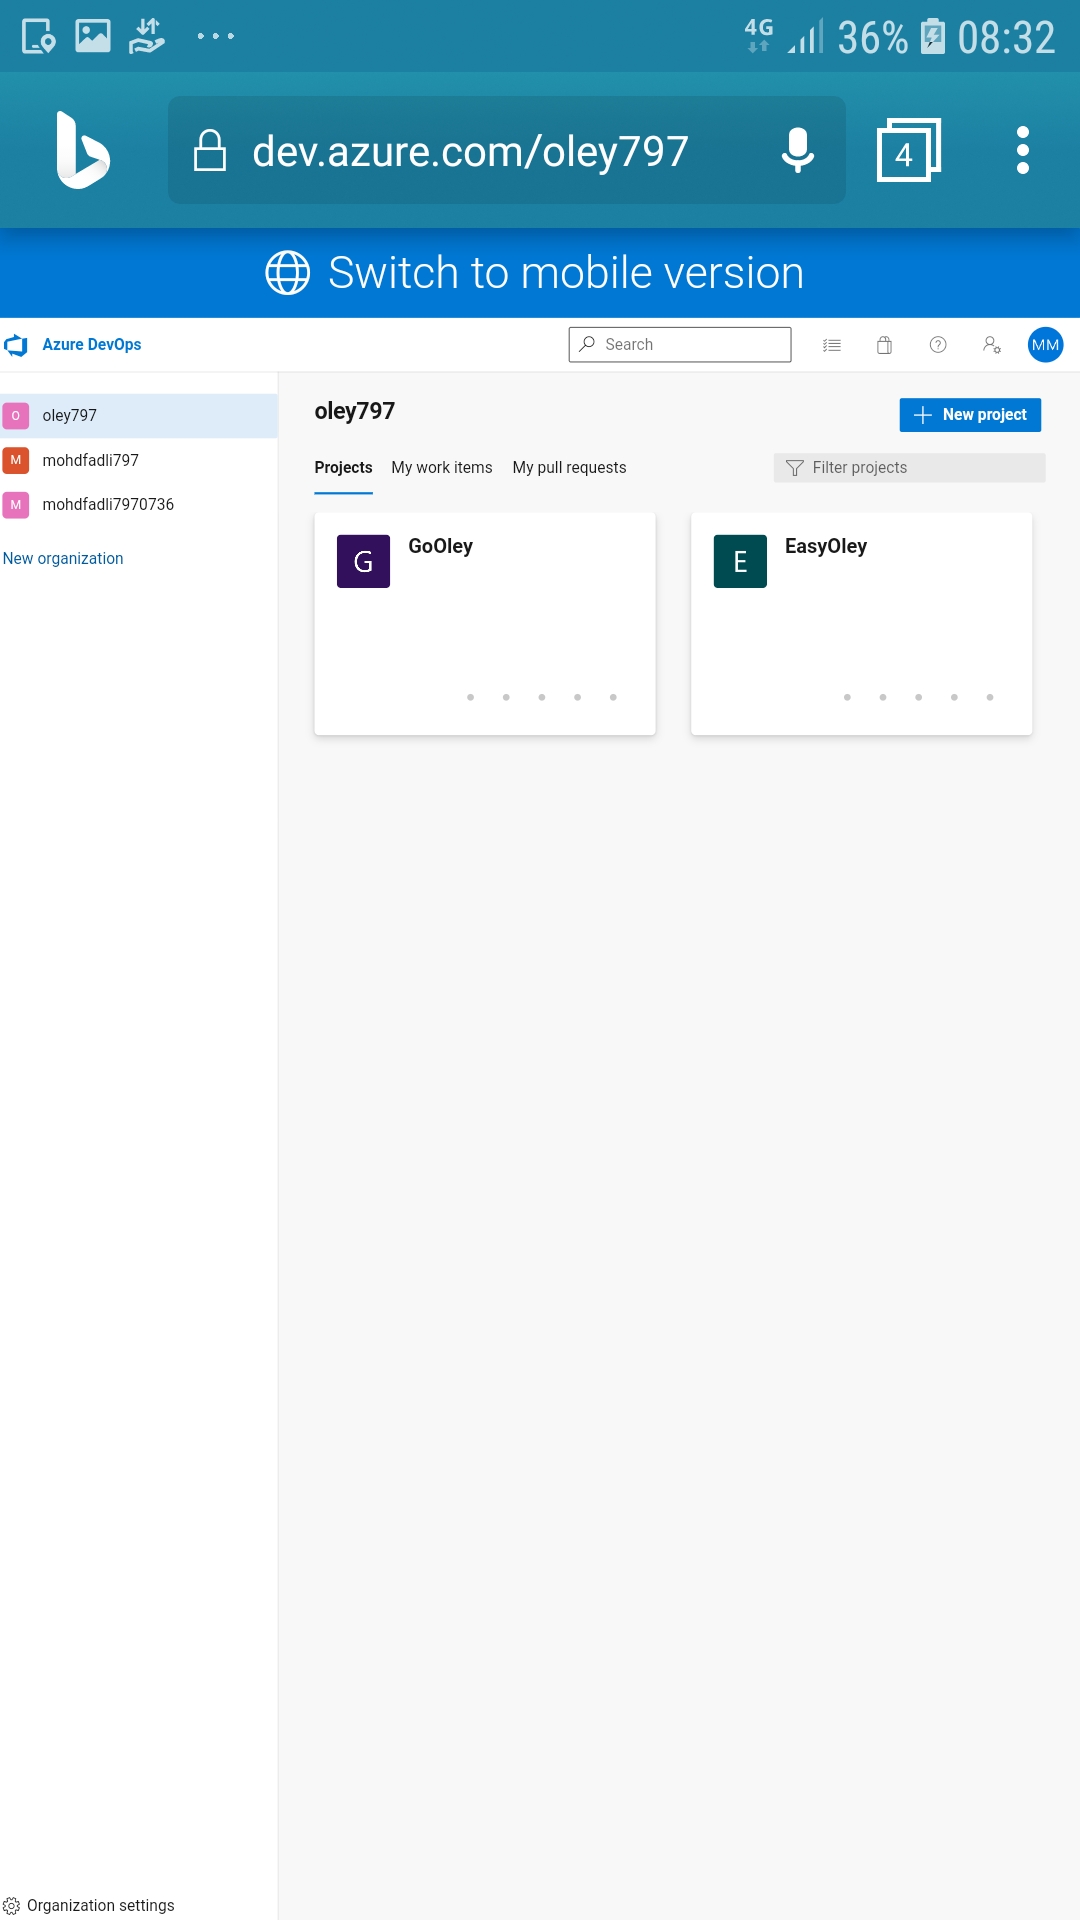Open the Bing logo home button

point(82,150)
